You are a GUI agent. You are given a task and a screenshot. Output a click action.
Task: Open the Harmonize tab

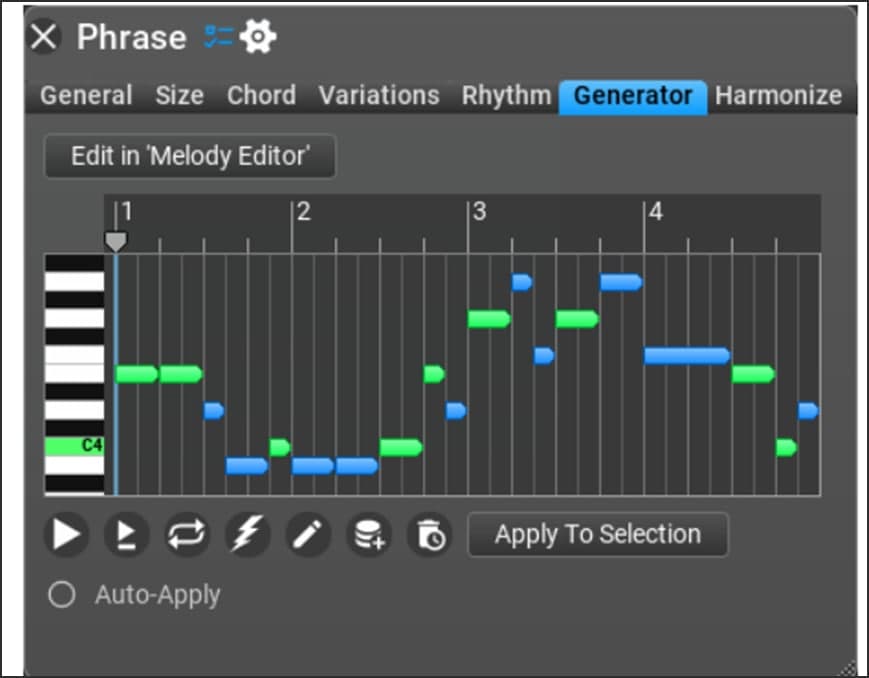pyautogui.click(x=778, y=96)
